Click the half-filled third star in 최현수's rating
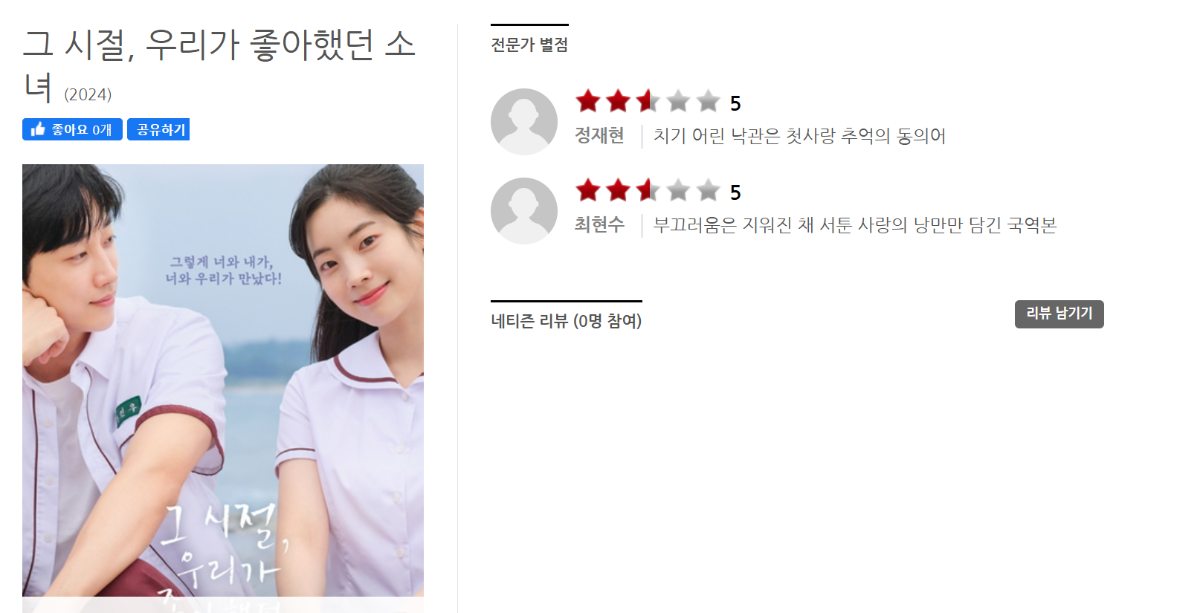This screenshot has width=1200, height=613. click(x=648, y=190)
